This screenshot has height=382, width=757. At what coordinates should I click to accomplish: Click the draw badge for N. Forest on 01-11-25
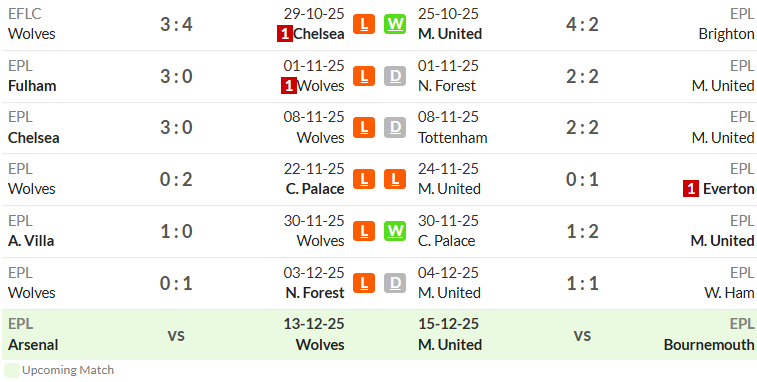(x=395, y=76)
